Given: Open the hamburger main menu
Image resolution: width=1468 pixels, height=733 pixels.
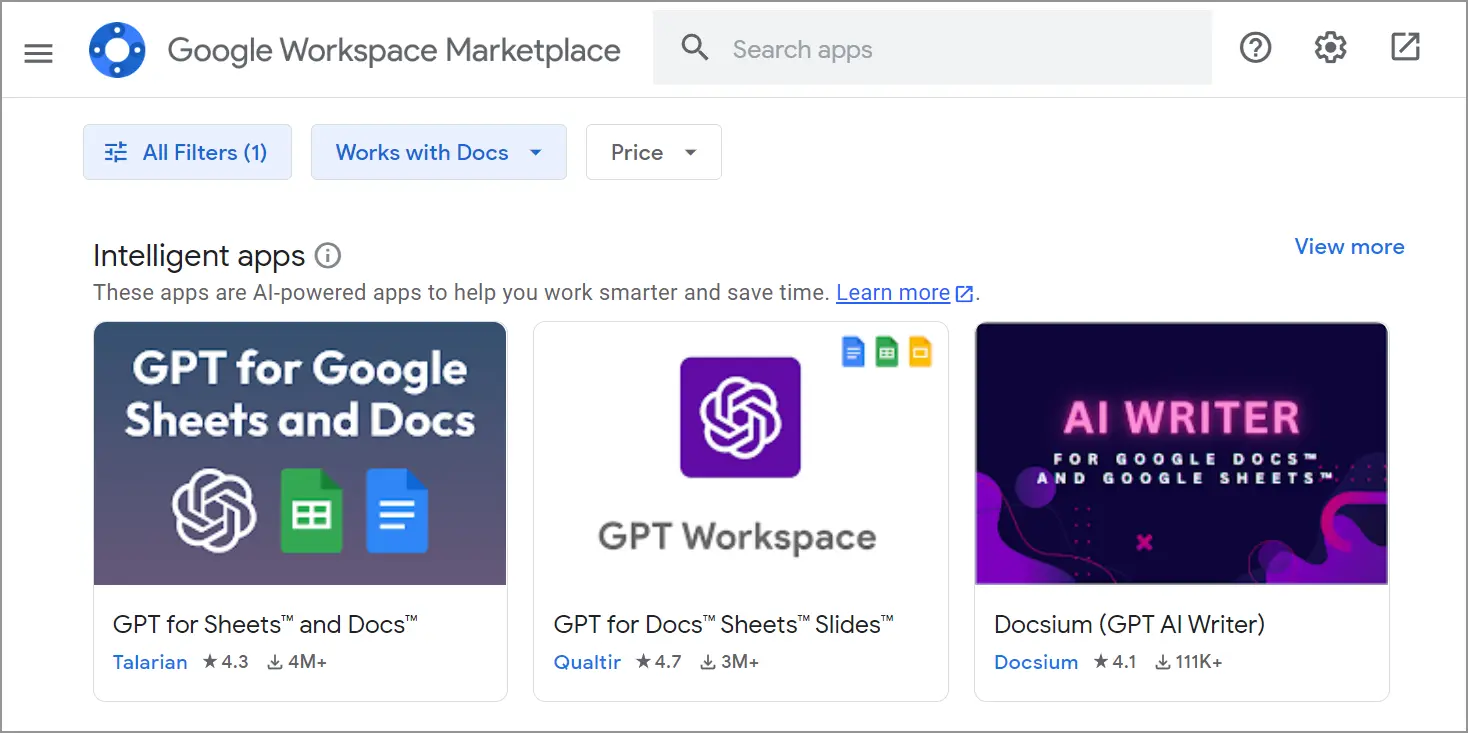Looking at the screenshot, I should click(38, 51).
